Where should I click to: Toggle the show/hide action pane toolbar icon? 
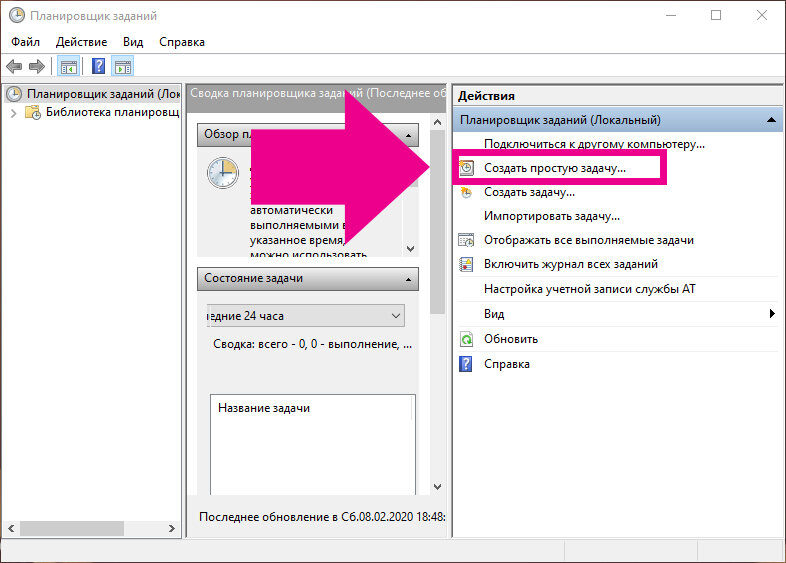tap(123, 66)
